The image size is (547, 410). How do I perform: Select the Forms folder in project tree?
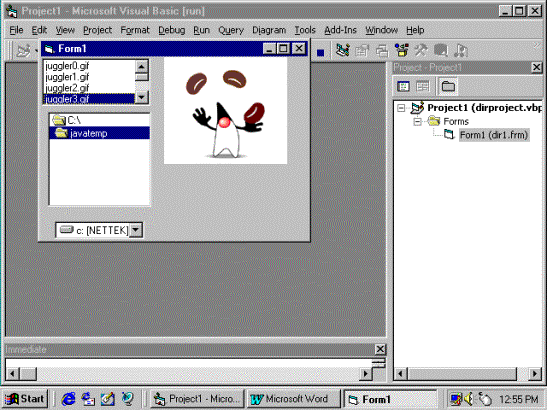pos(456,121)
